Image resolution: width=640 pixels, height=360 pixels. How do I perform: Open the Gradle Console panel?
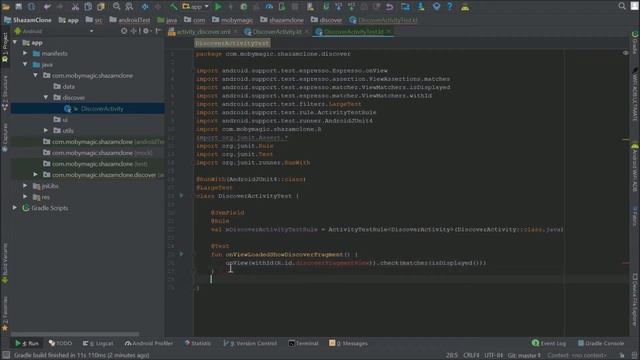tap(601, 343)
